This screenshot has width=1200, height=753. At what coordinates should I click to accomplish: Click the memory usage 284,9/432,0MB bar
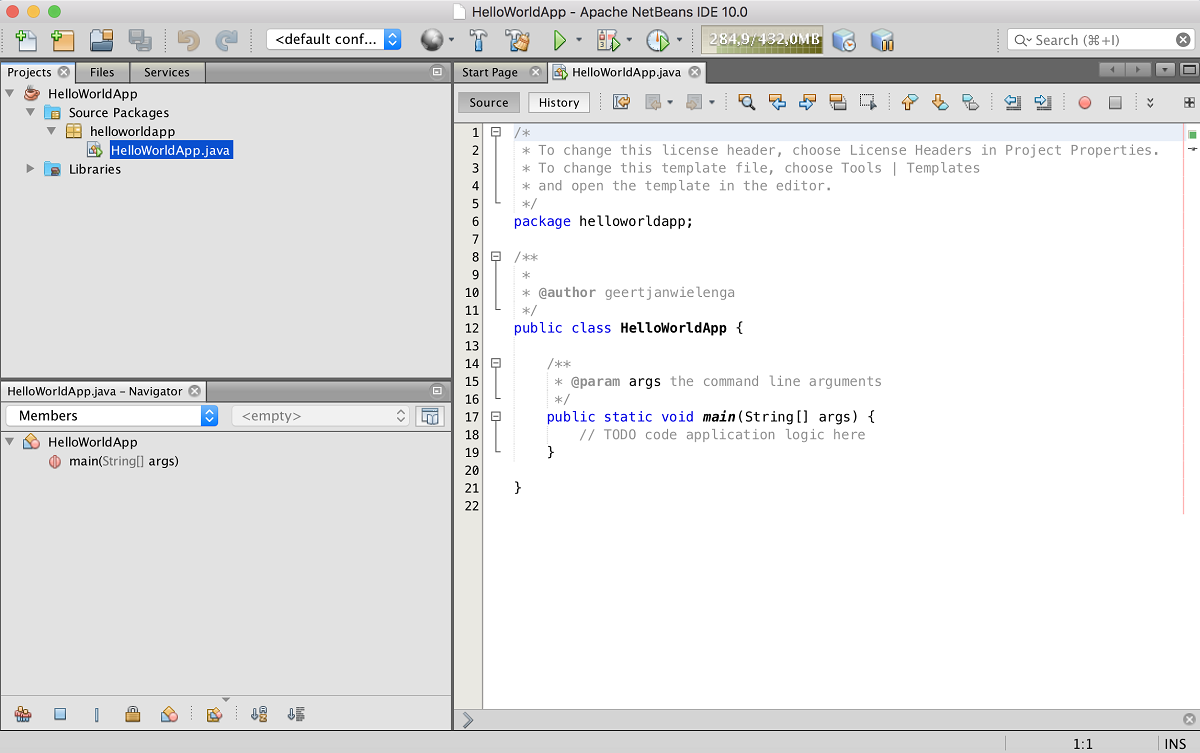(762, 40)
